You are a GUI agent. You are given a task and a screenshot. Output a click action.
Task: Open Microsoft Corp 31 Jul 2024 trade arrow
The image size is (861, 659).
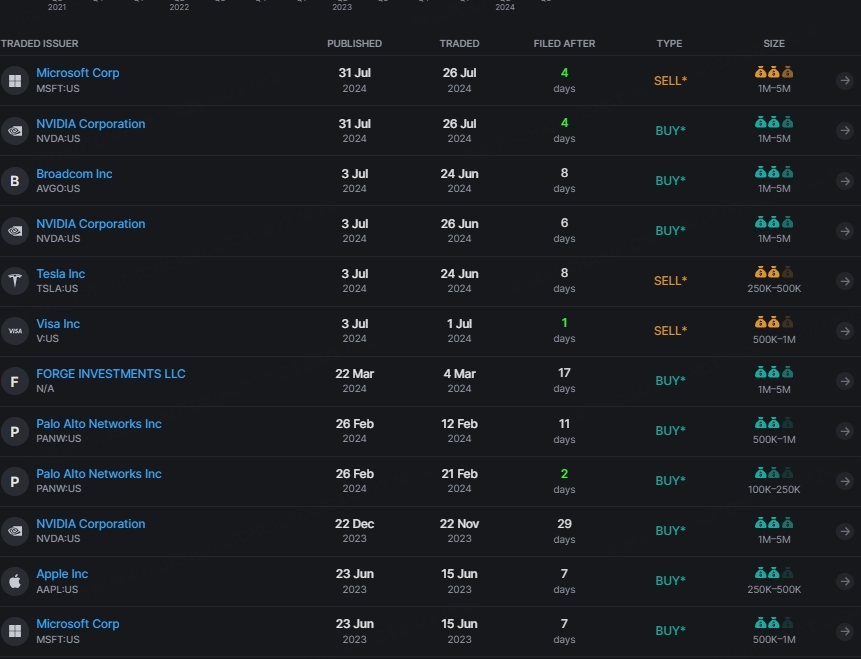pyautogui.click(x=845, y=81)
